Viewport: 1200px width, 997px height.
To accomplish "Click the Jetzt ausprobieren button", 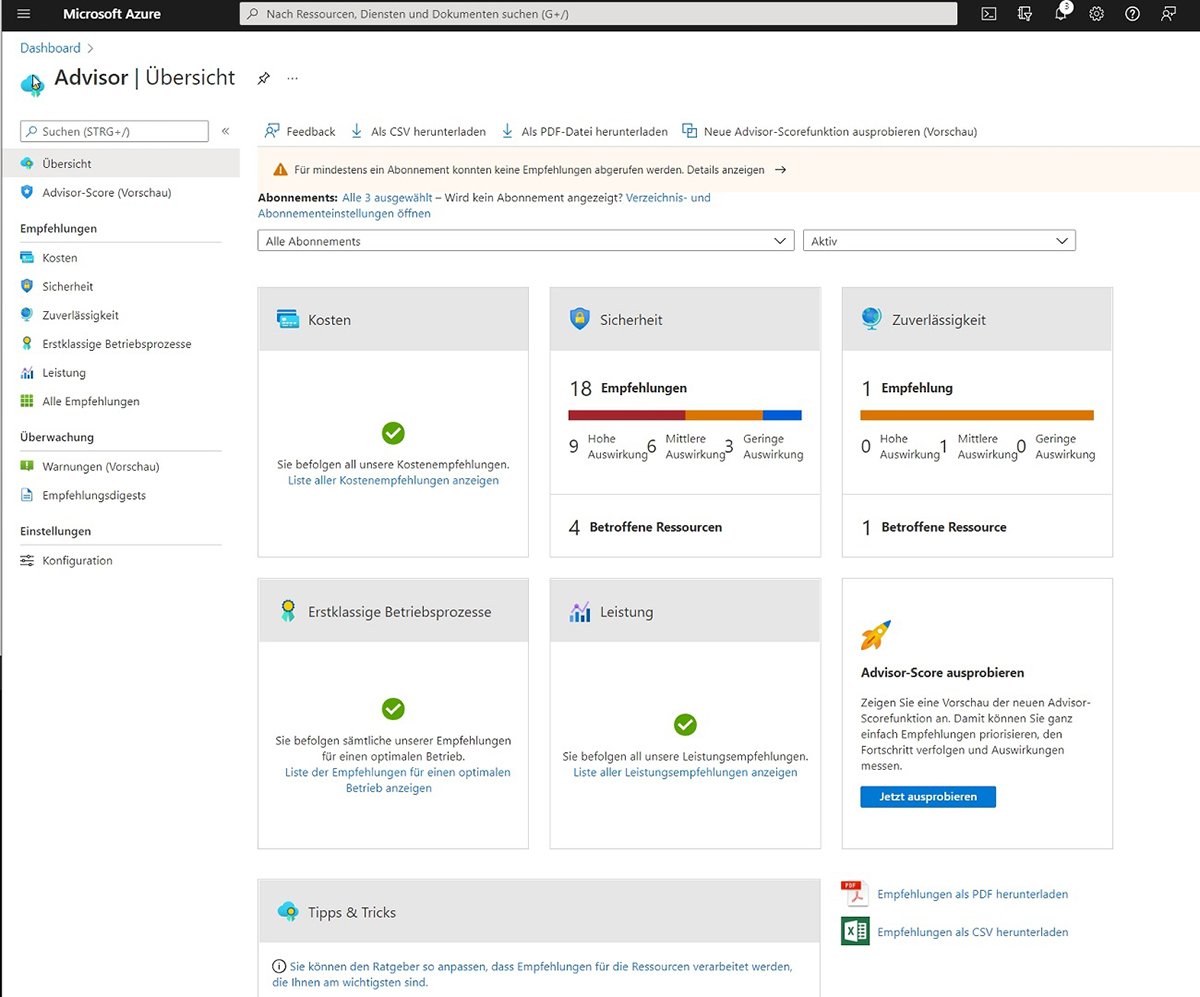I will pos(928,796).
